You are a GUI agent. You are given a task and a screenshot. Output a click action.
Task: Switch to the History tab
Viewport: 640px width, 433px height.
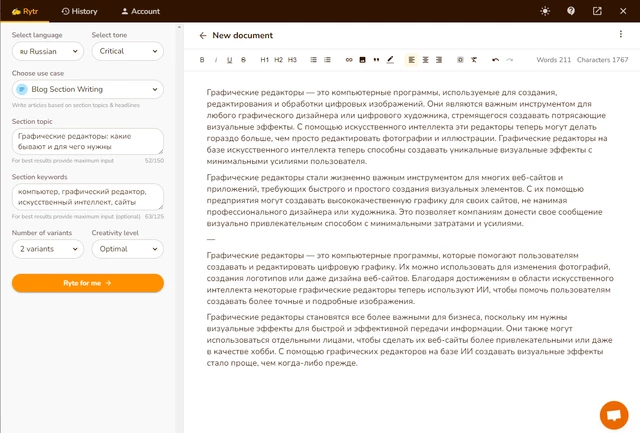click(80, 11)
